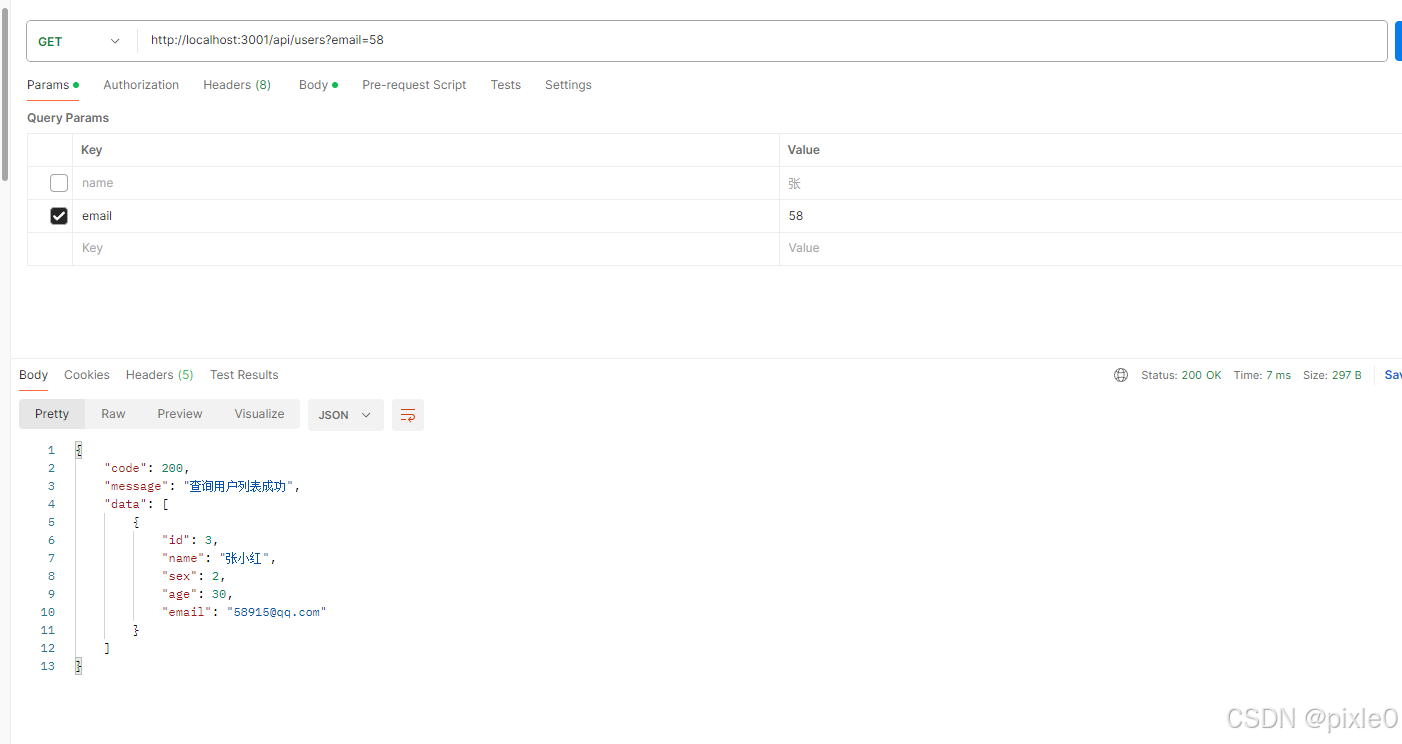Click the "data": [ line
The image size is (1402, 744).
coord(136,504)
